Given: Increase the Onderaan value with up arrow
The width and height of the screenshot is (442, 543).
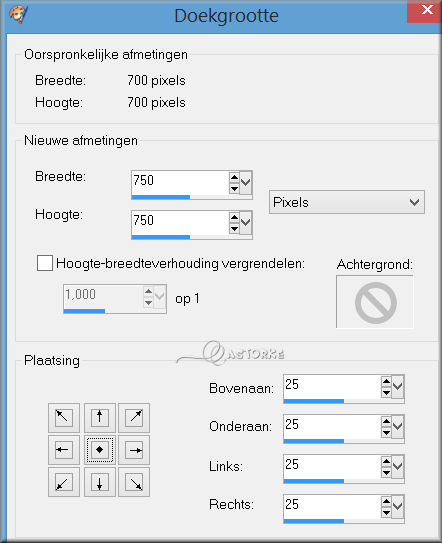Looking at the screenshot, I should tap(386, 421).
